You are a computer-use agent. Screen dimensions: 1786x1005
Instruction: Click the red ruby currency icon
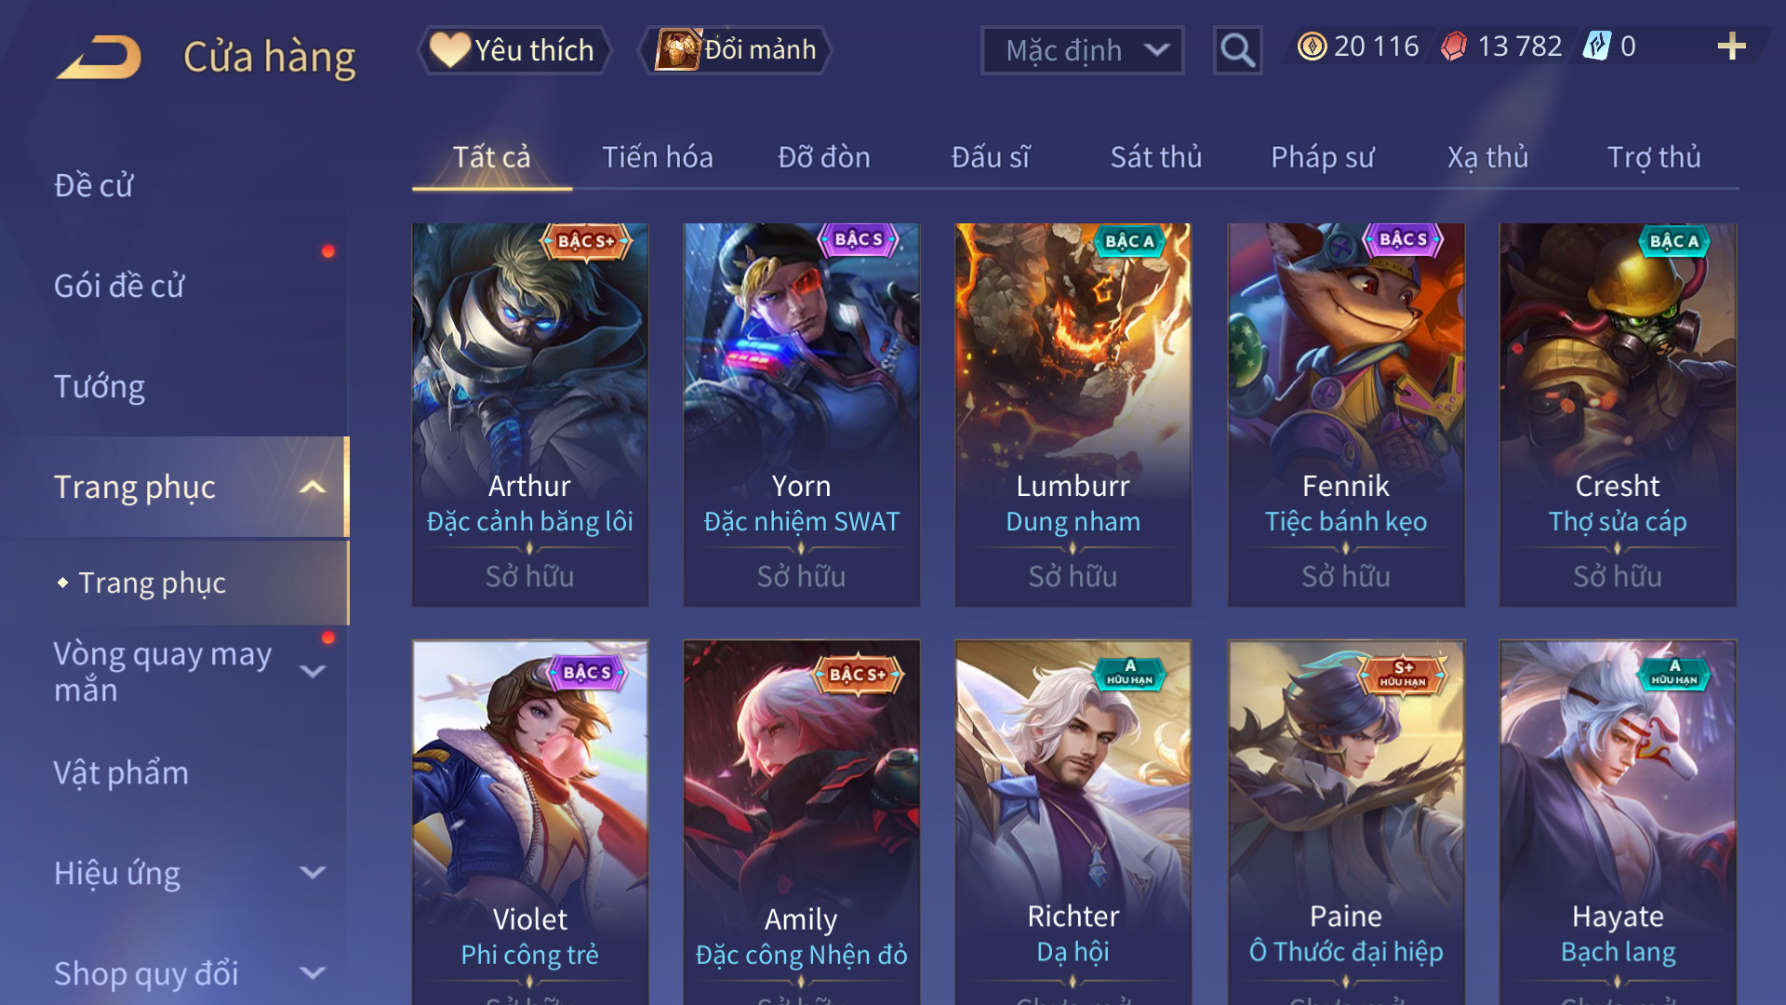[1454, 46]
